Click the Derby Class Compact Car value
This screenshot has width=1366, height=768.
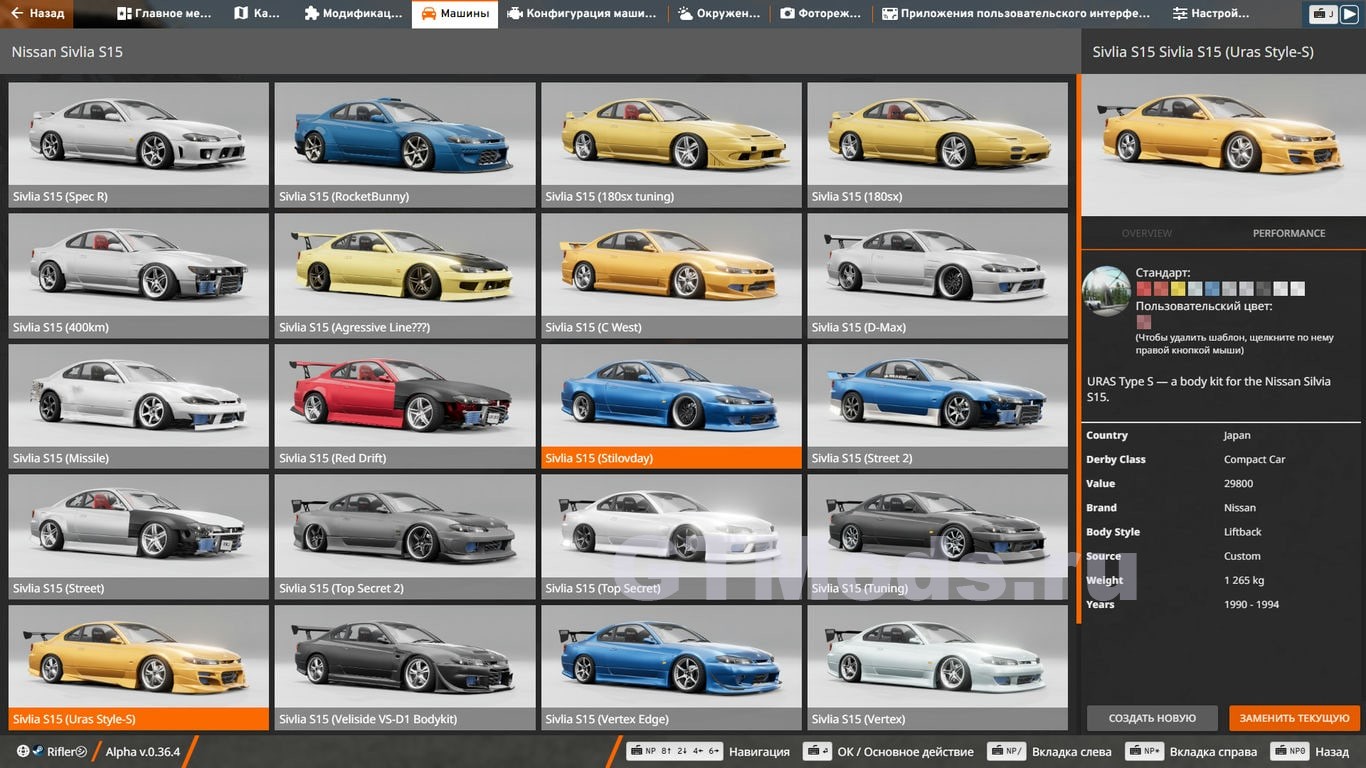(1254, 459)
